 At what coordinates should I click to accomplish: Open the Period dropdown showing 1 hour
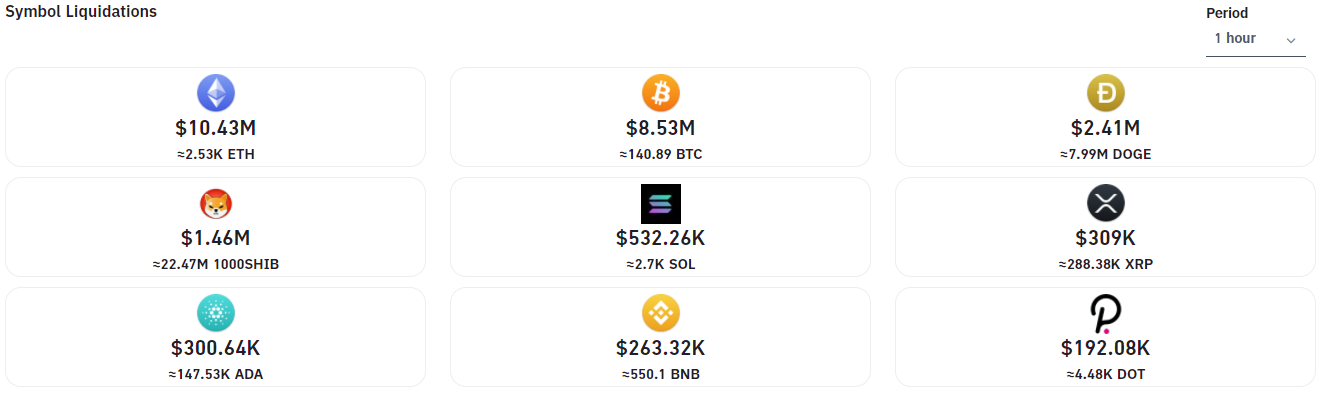[x=1255, y=39]
